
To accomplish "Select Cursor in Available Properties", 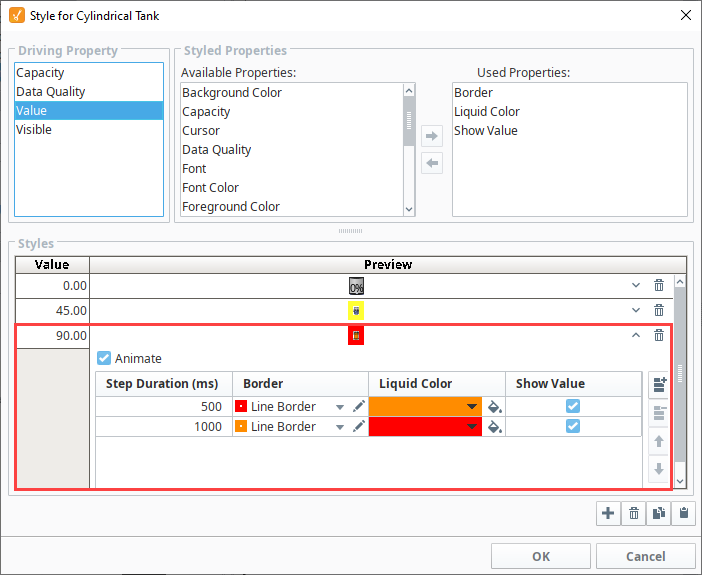I will click(292, 131).
